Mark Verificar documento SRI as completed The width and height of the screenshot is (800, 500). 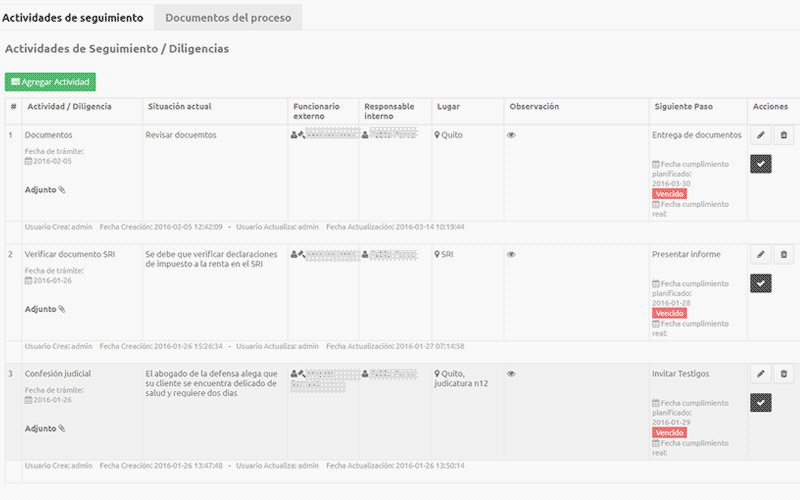coord(761,283)
